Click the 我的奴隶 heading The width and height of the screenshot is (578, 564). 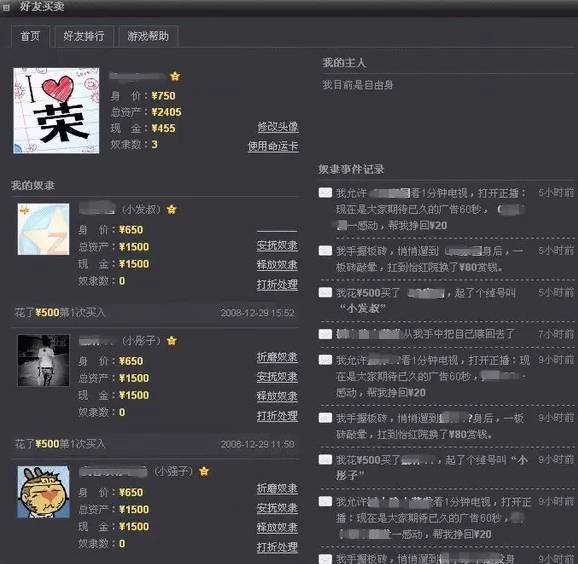33,185
